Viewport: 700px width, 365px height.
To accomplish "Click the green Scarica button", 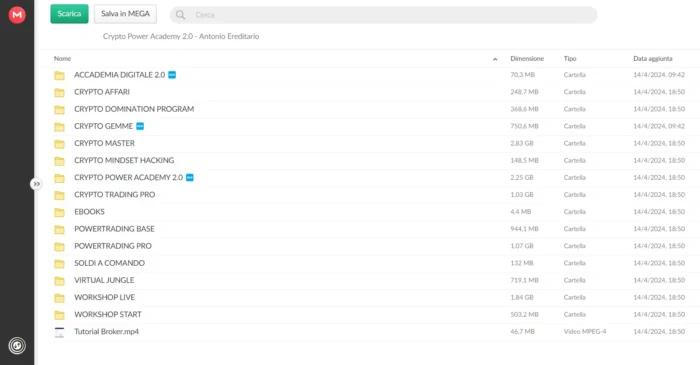I will coord(69,14).
